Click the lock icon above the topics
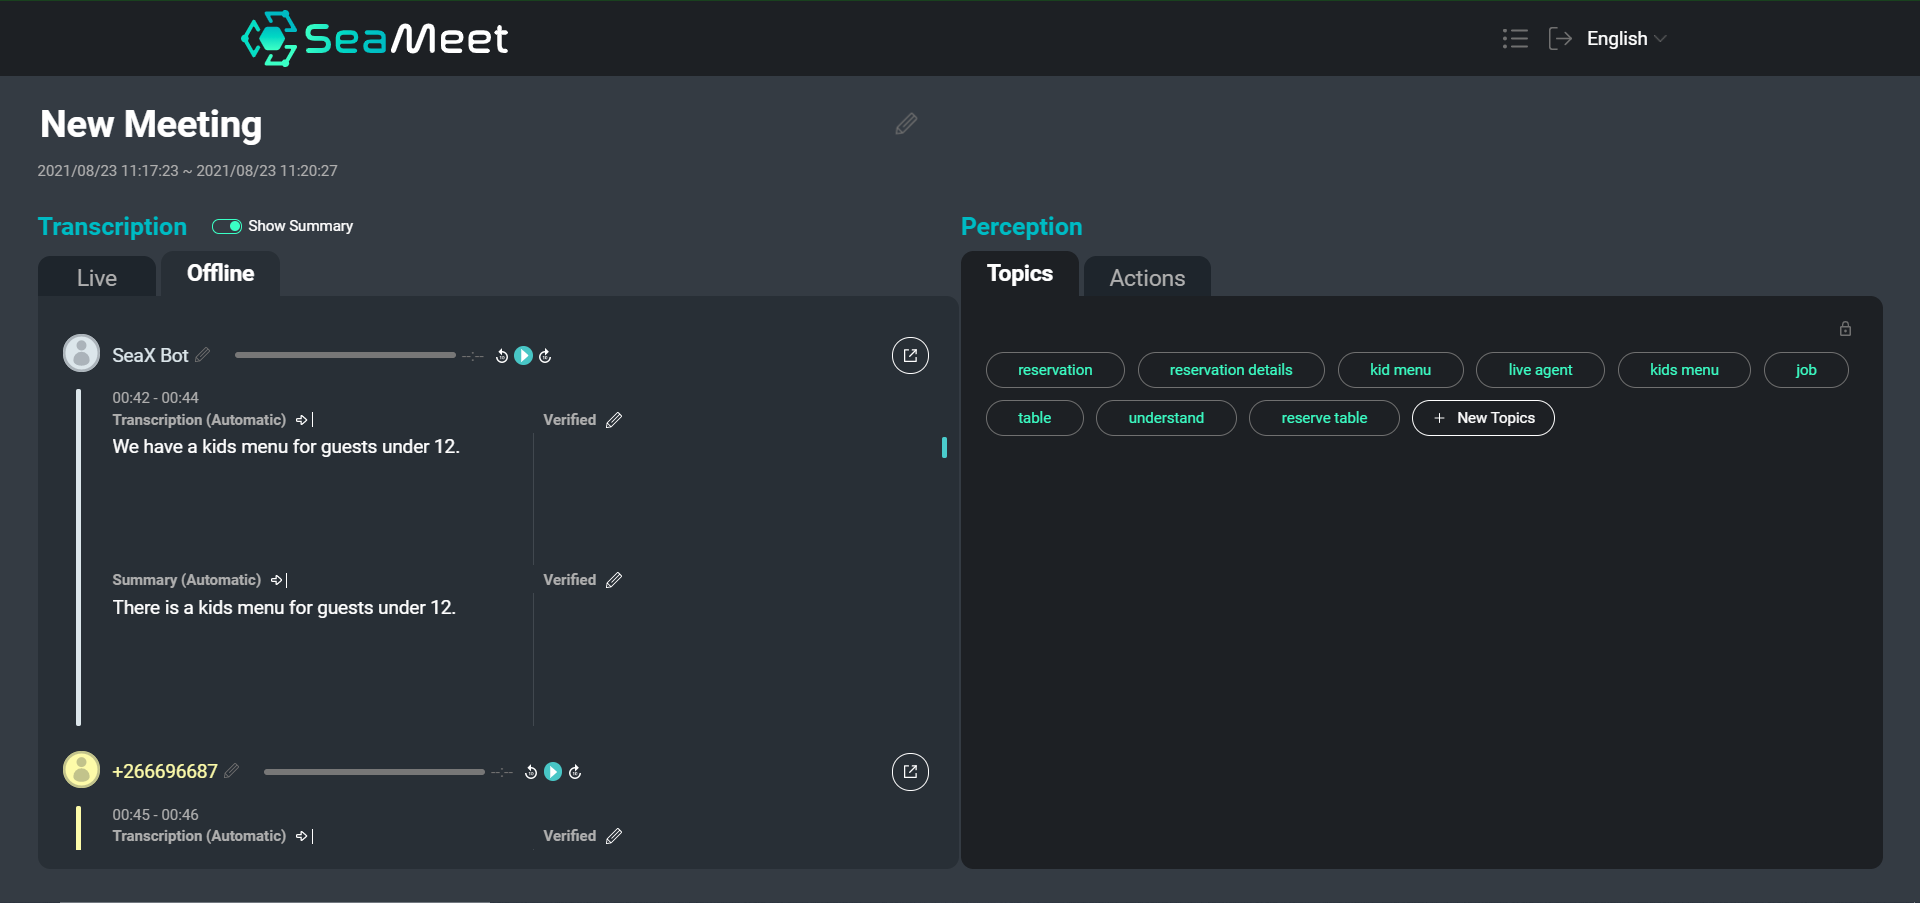The height and width of the screenshot is (903, 1920). click(x=1845, y=328)
